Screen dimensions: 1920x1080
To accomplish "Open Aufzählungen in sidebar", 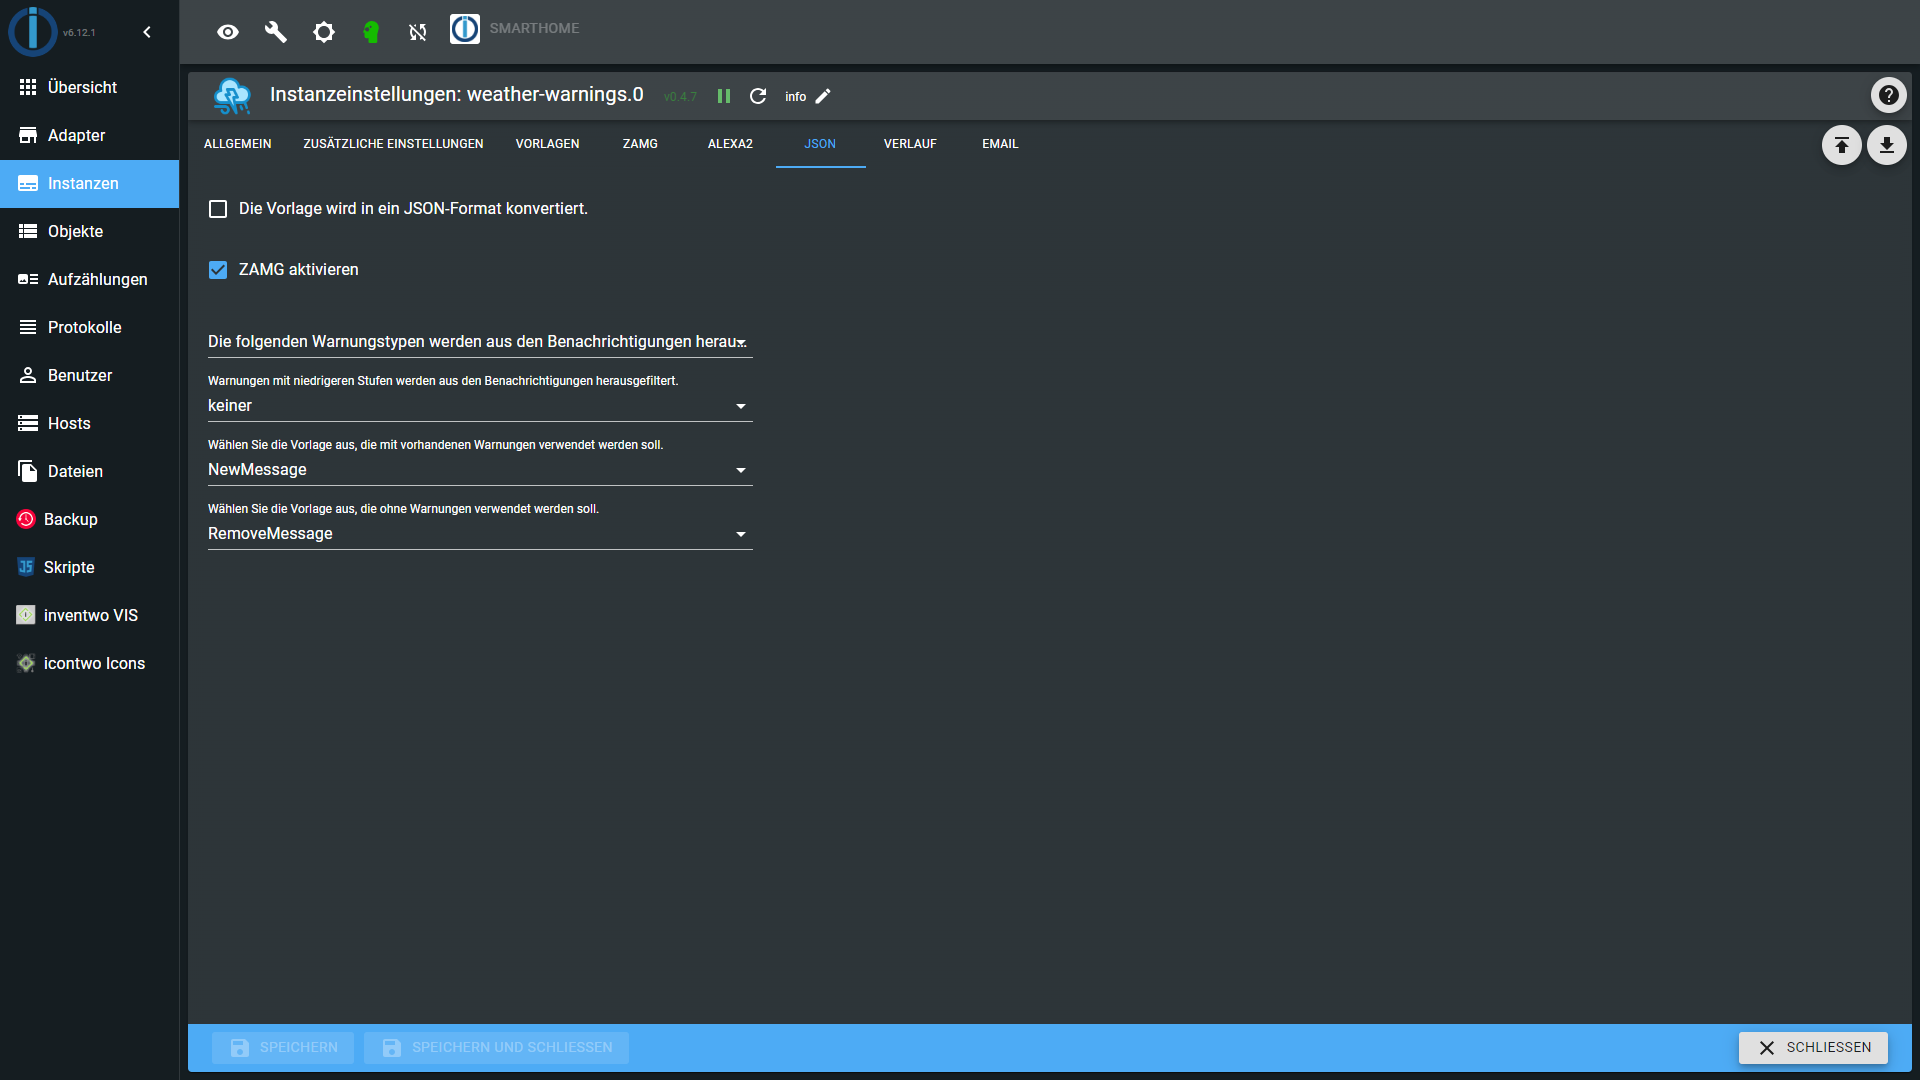I will coord(90,279).
